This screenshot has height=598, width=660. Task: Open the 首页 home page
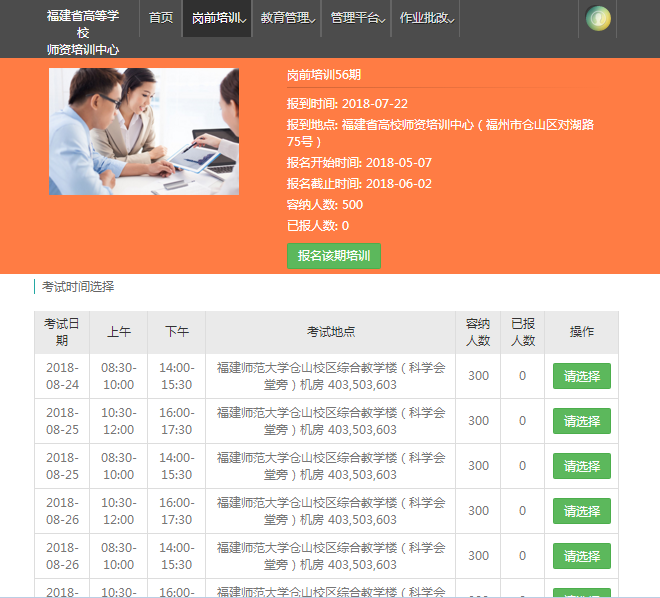pyautogui.click(x=160, y=18)
